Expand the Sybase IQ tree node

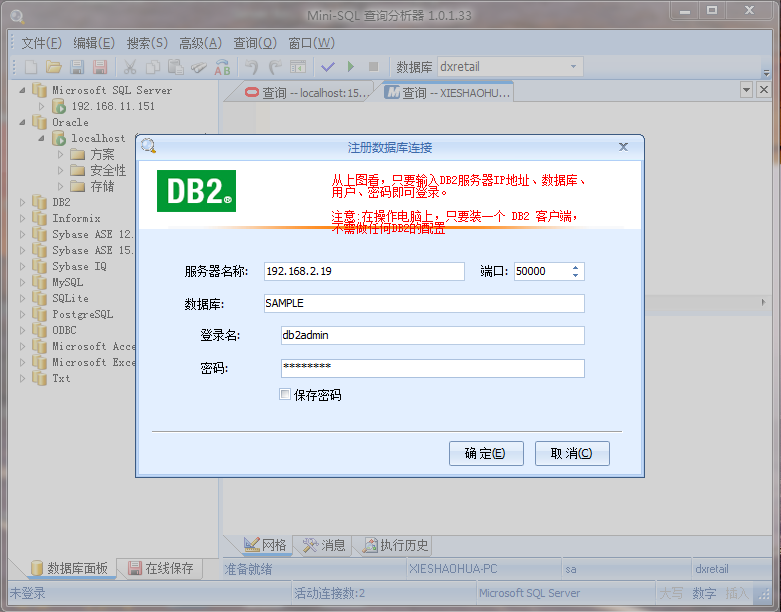click(x=22, y=266)
